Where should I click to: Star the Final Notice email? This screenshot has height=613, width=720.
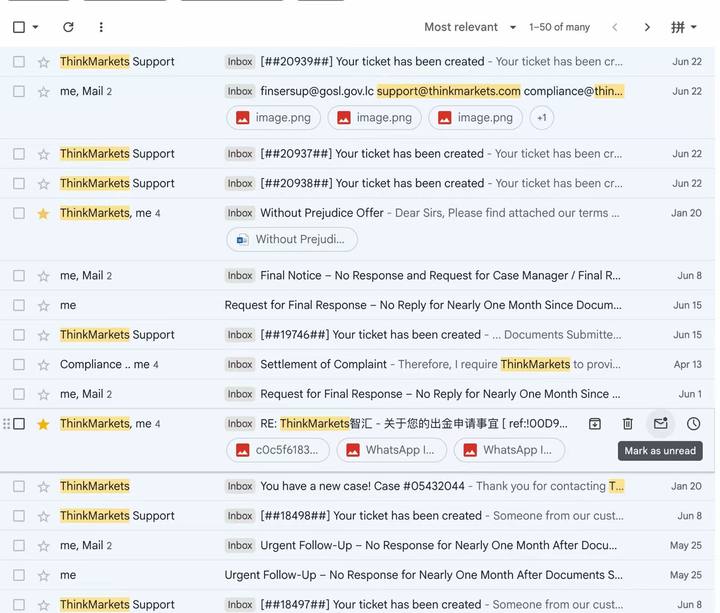[44, 276]
